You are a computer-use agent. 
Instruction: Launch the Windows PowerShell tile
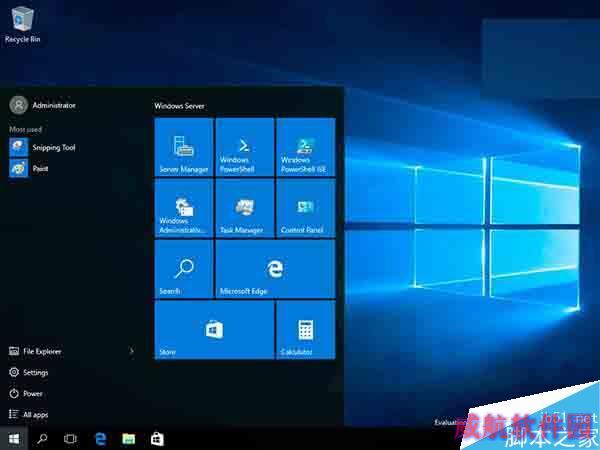pos(244,148)
